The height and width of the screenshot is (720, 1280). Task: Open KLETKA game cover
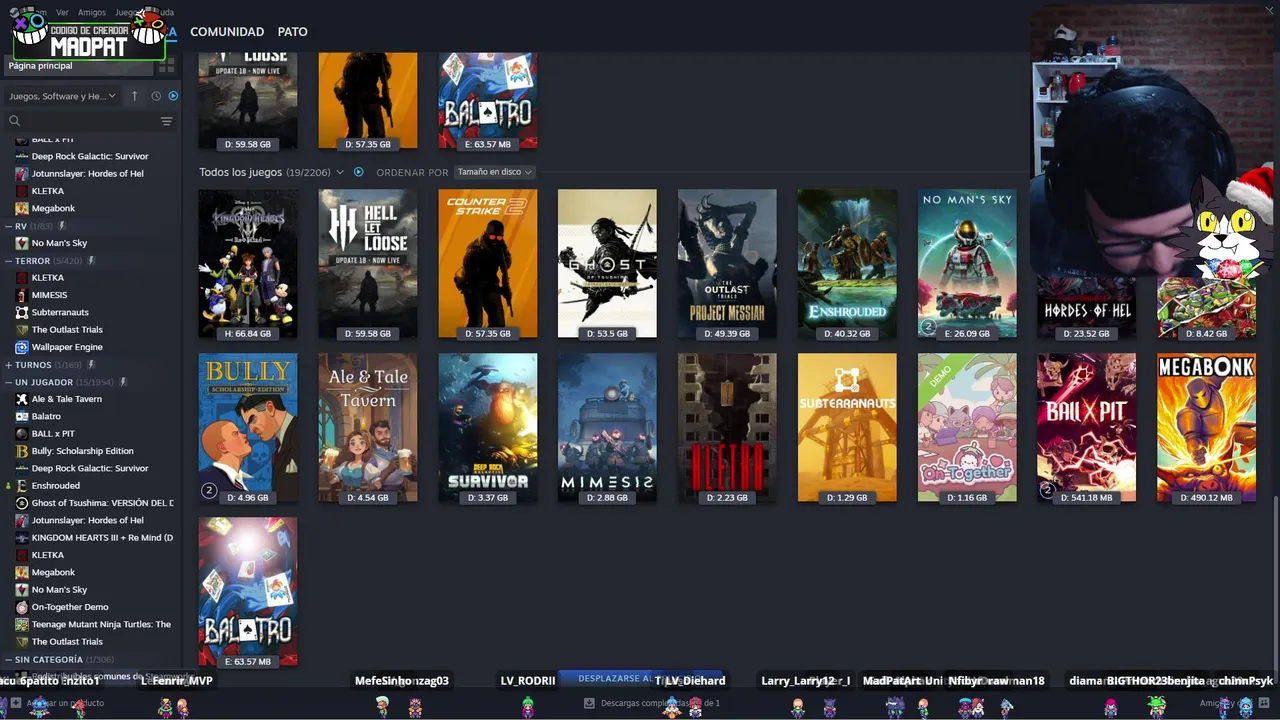(x=727, y=428)
